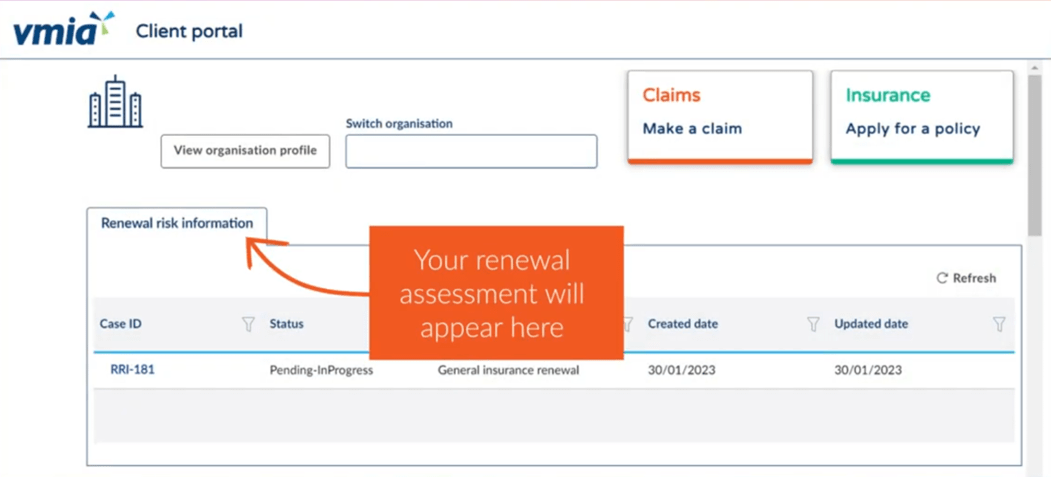Sort by the Case ID column header
This screenshot has height=477, width=1051.
coord(121,324)
